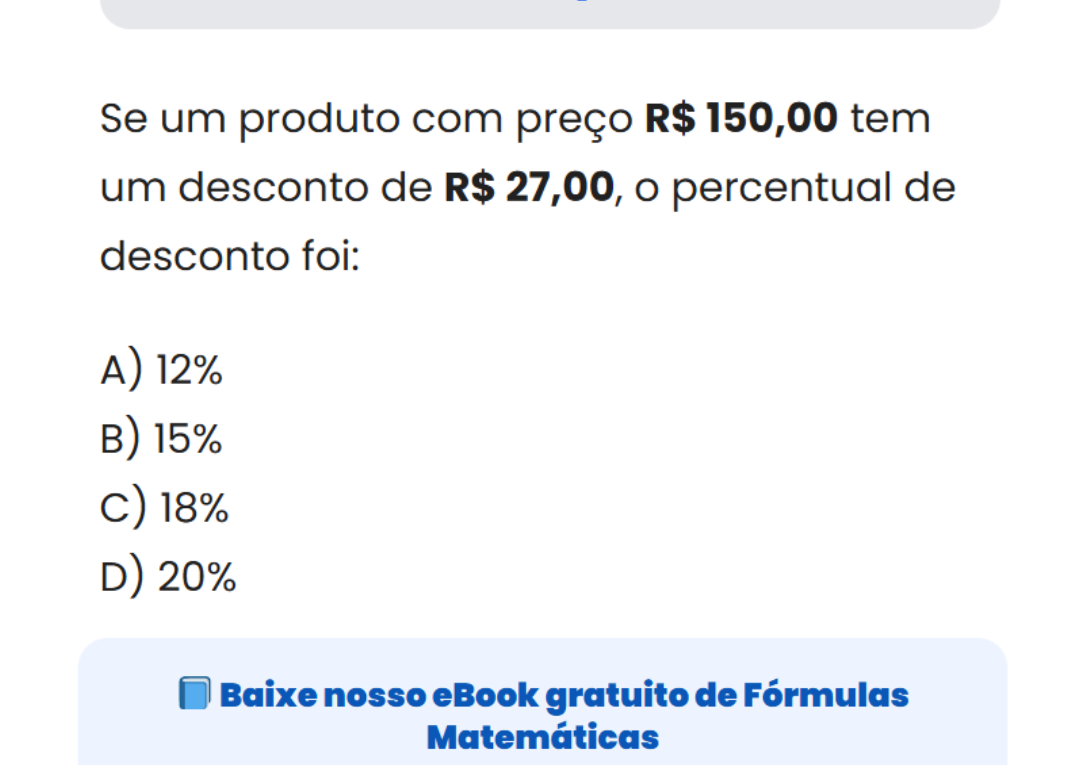1080x765 pixels.
Task: Click the bold price R$ 150,00
Action: (741, 119)
